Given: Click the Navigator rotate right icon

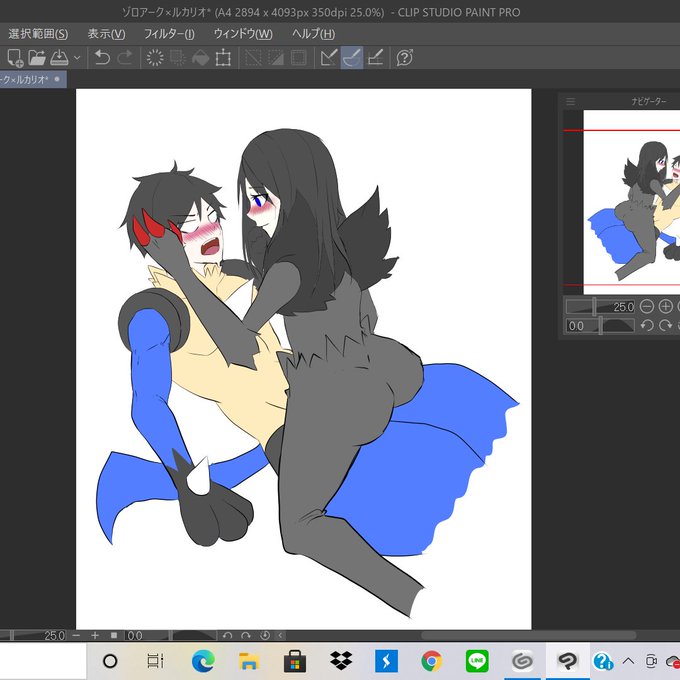Looking at the screenshot, I should (665, 325).
